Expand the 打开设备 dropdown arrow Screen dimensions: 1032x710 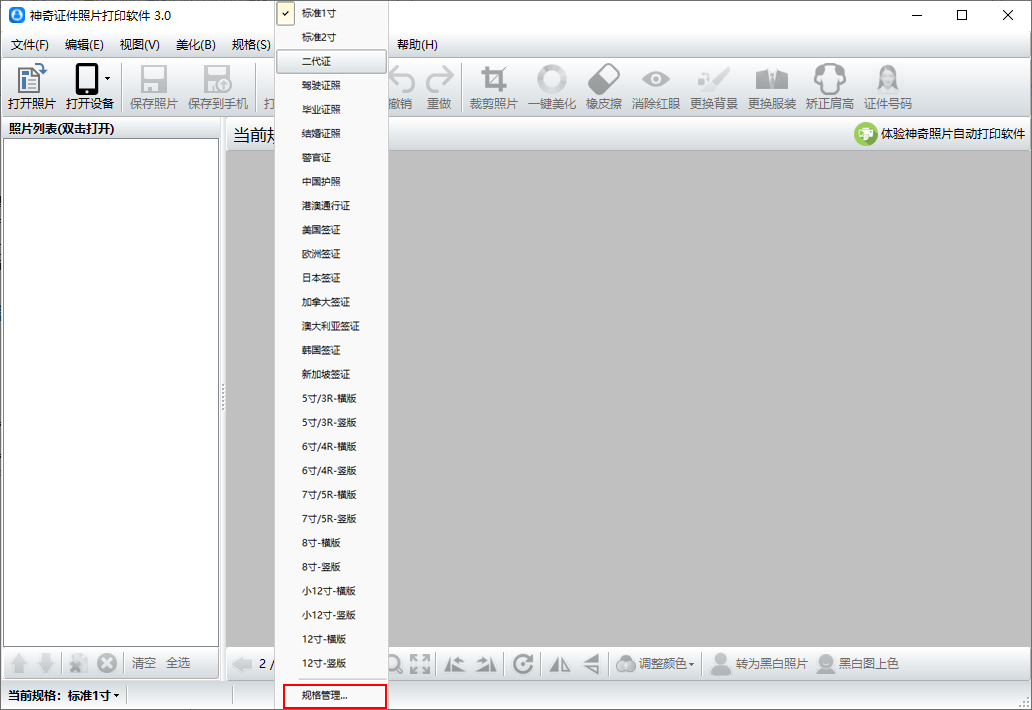(108, 77)
